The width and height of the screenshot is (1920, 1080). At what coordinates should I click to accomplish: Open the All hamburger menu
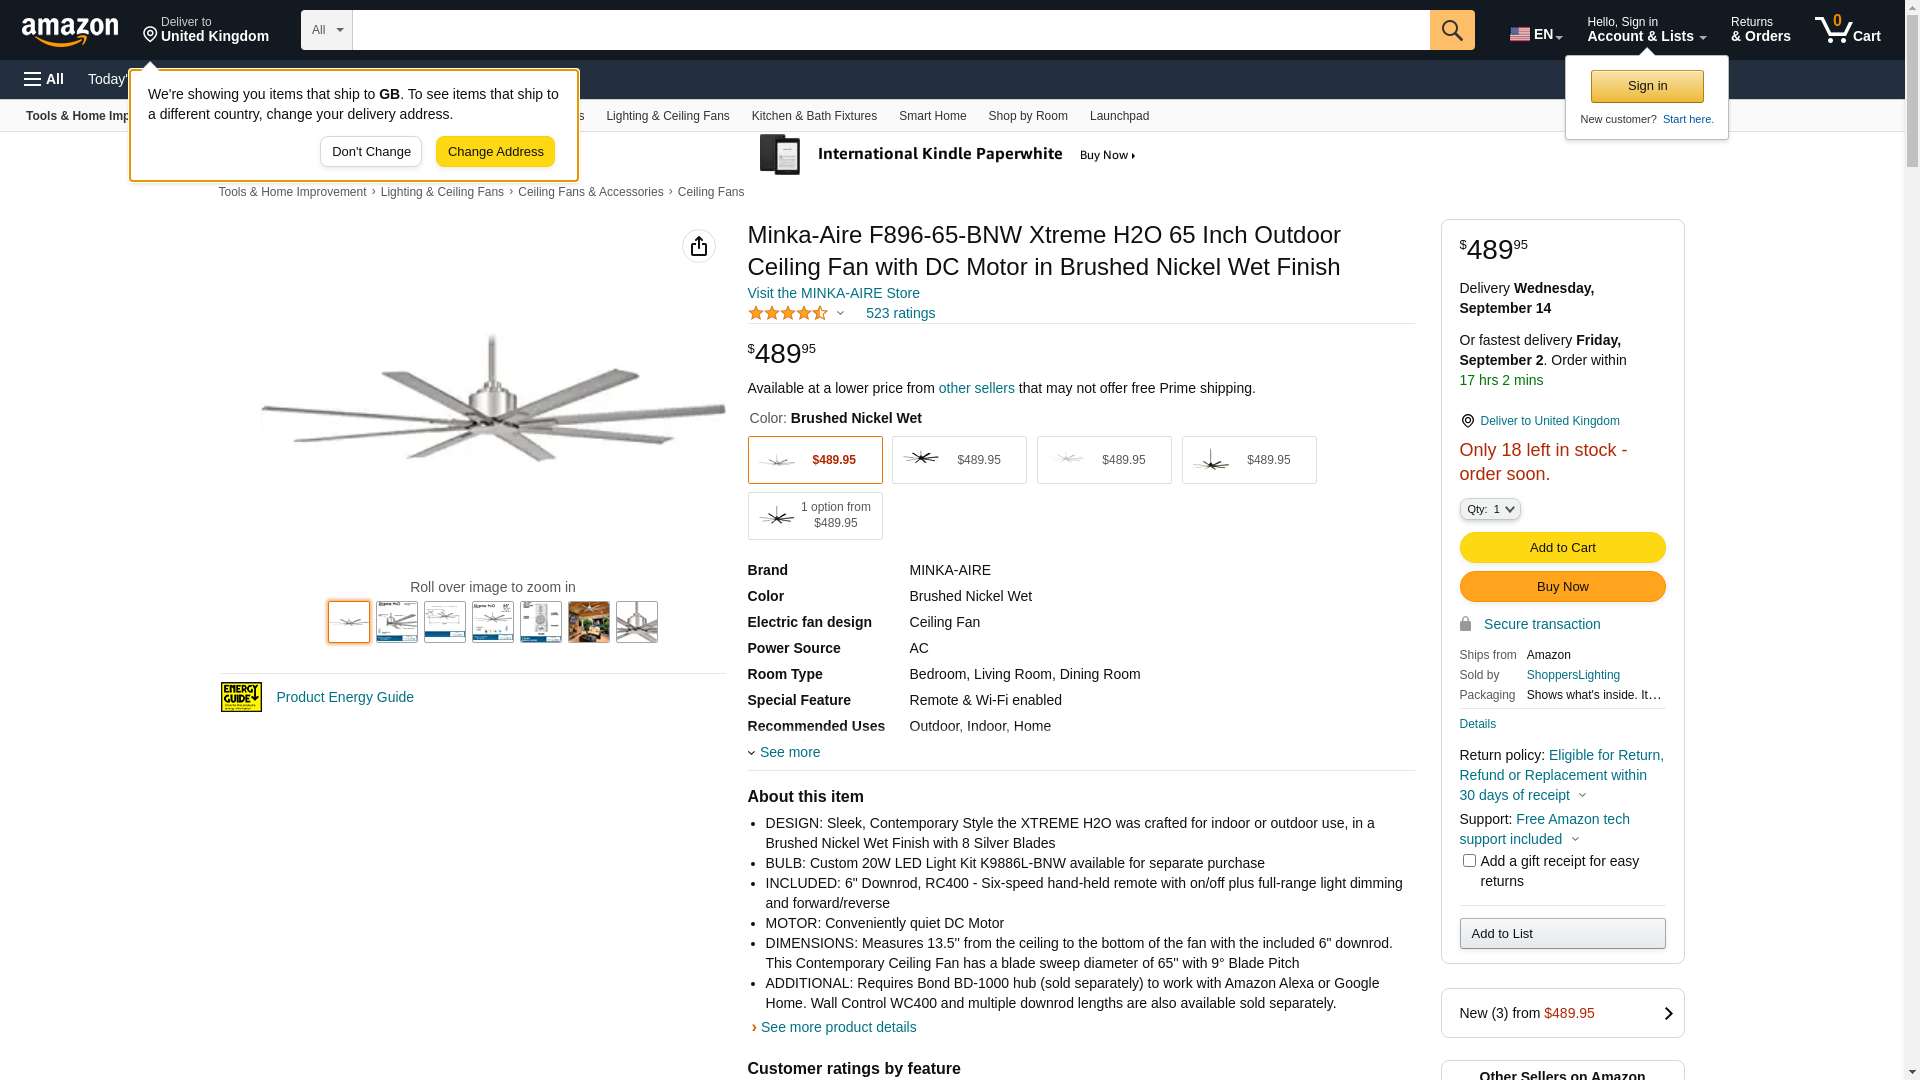44,79
